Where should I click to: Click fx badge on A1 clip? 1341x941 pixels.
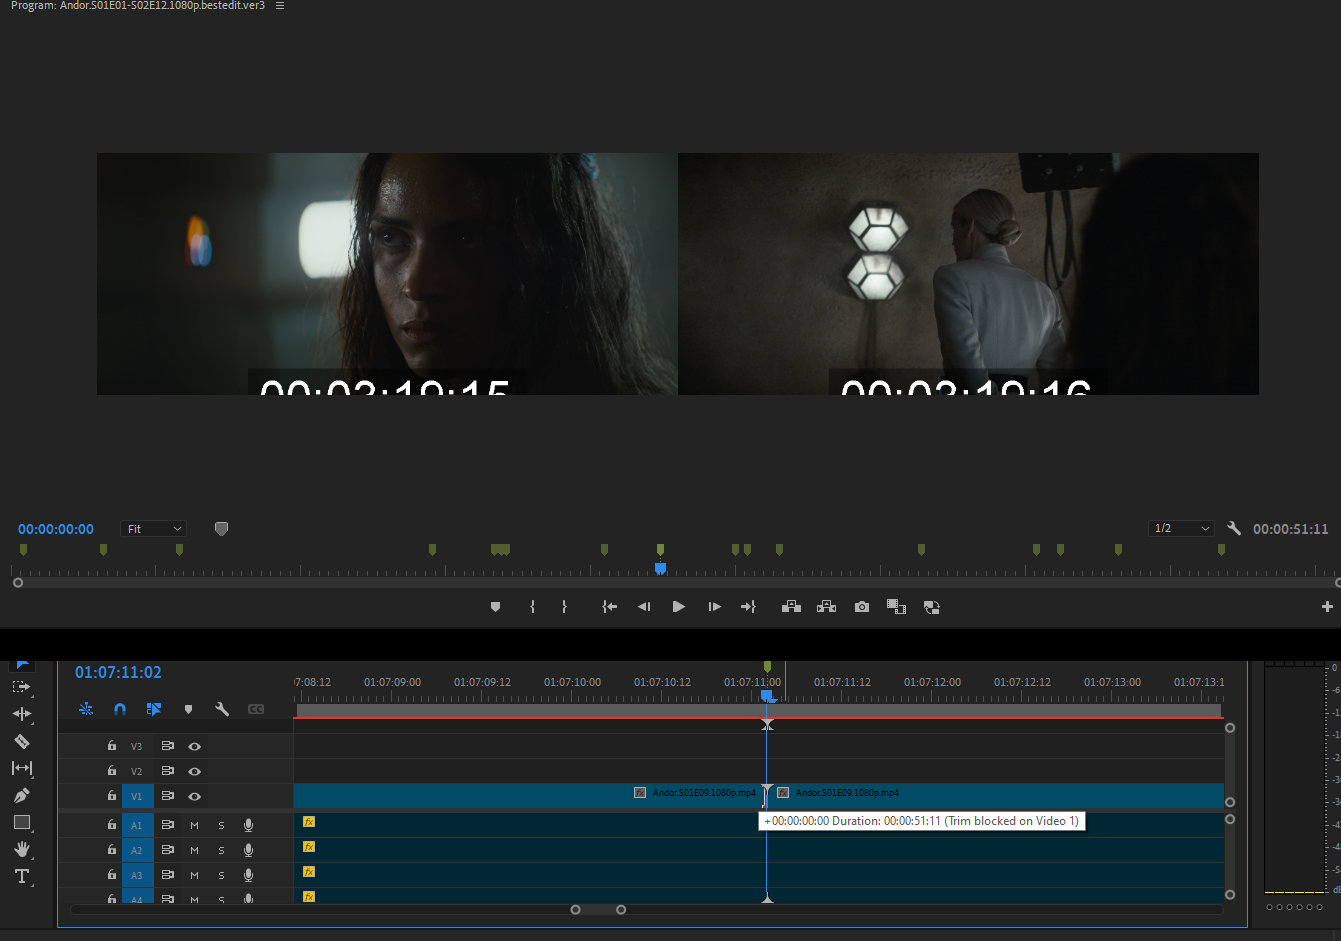coord(309,822)
